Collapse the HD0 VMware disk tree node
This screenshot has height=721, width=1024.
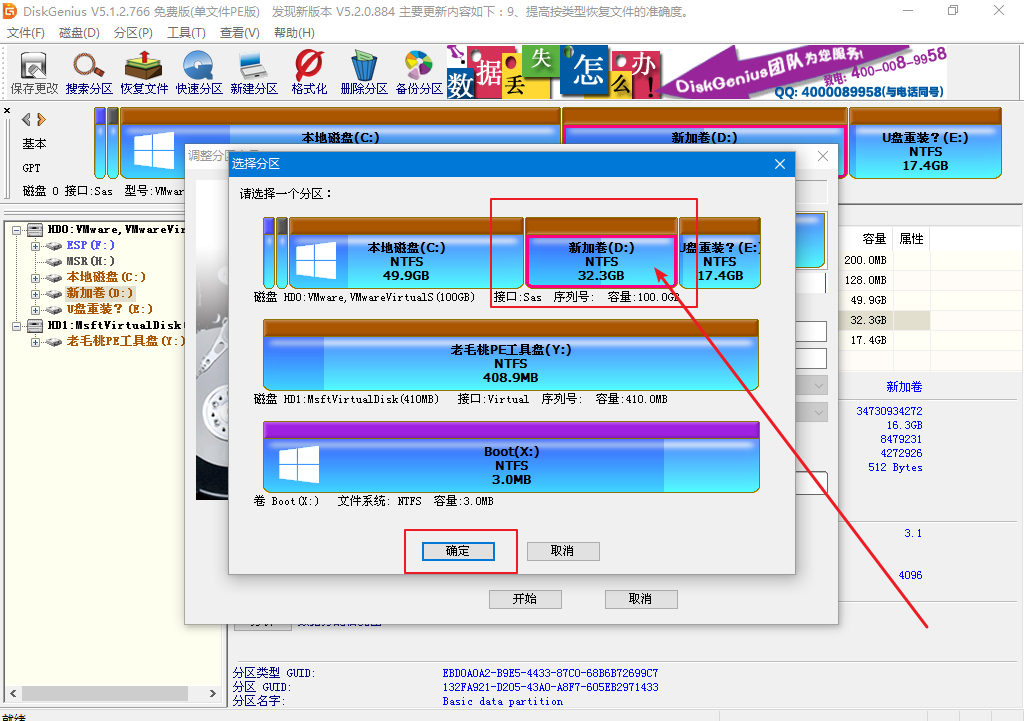[16, 230]
